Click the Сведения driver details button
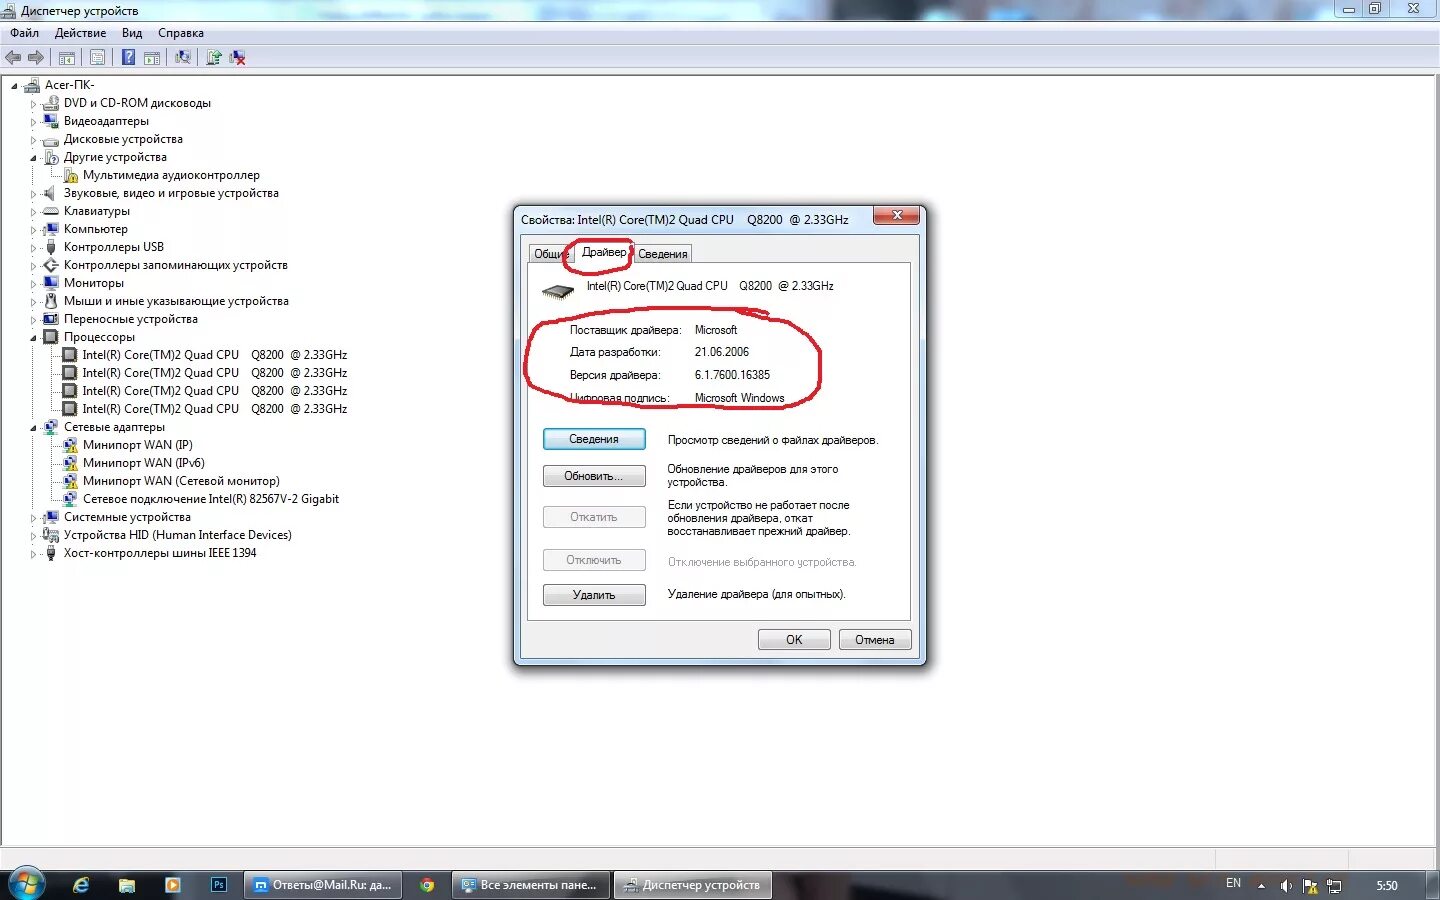This screenshot has width=1440, height=900. coord(594,439)
